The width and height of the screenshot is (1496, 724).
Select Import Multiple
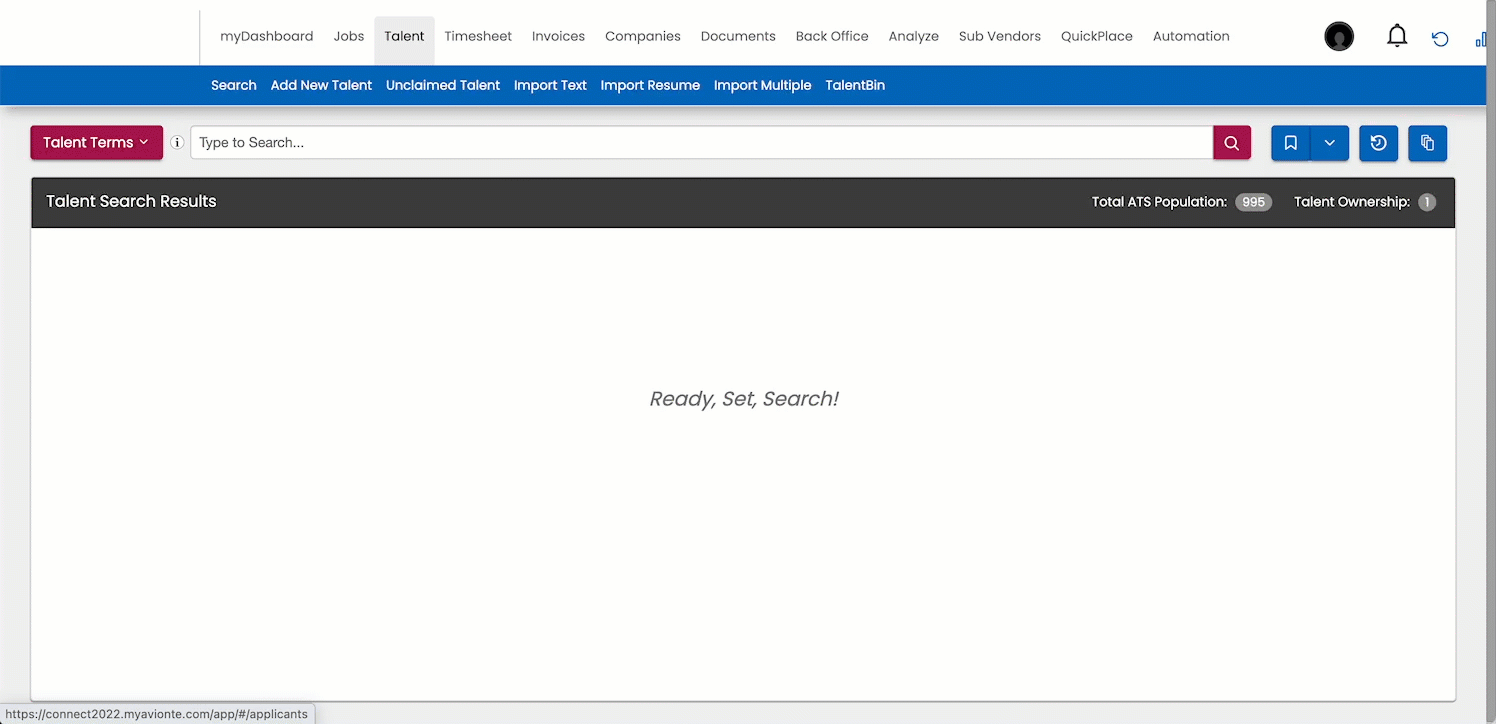point(763,85)
